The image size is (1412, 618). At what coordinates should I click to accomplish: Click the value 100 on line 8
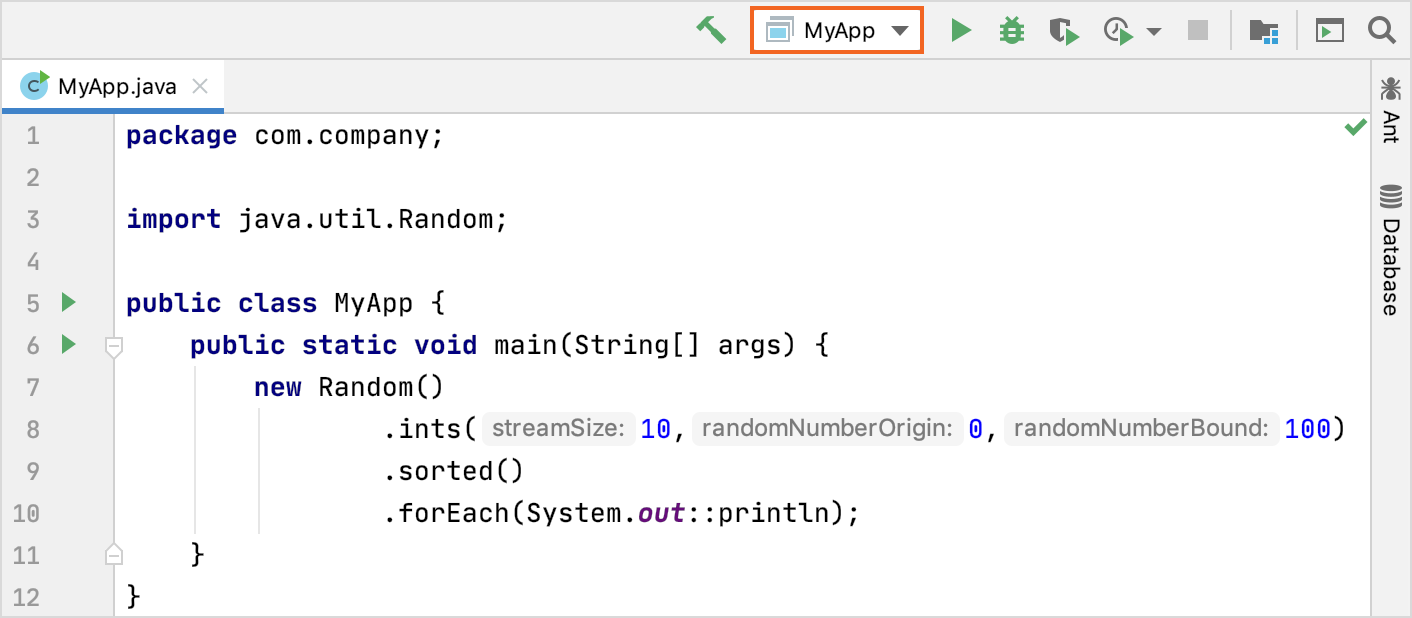(x=1308, y=429)
